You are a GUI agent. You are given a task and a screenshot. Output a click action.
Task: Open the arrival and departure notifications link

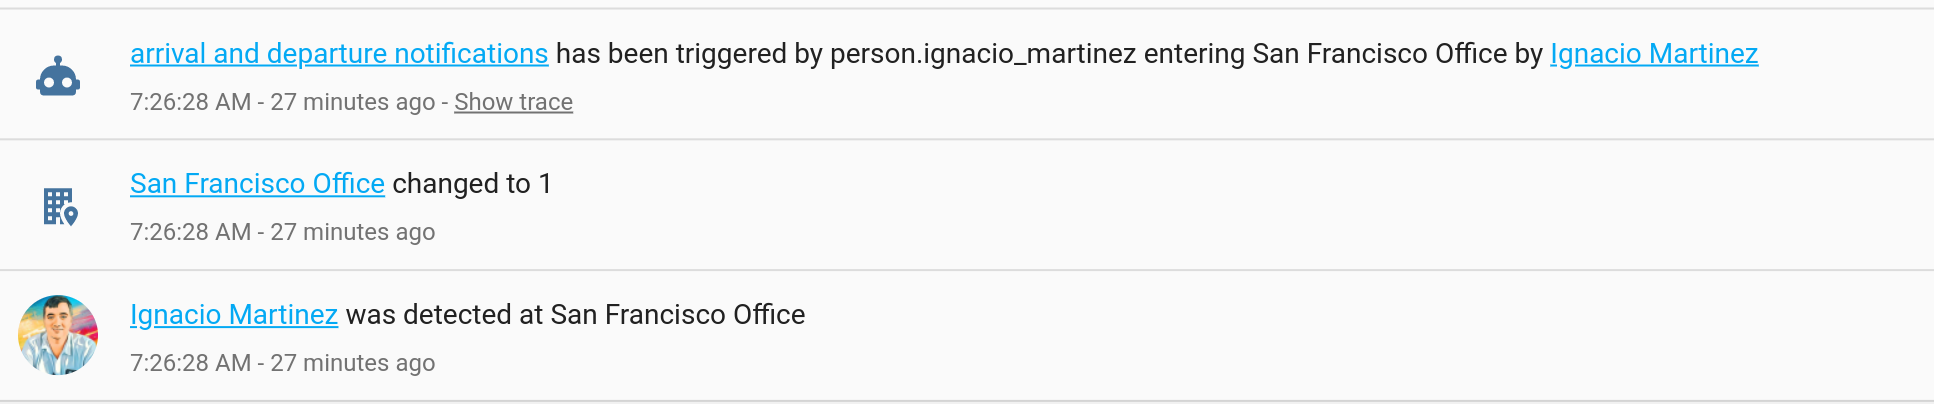[x=339, y=54]
